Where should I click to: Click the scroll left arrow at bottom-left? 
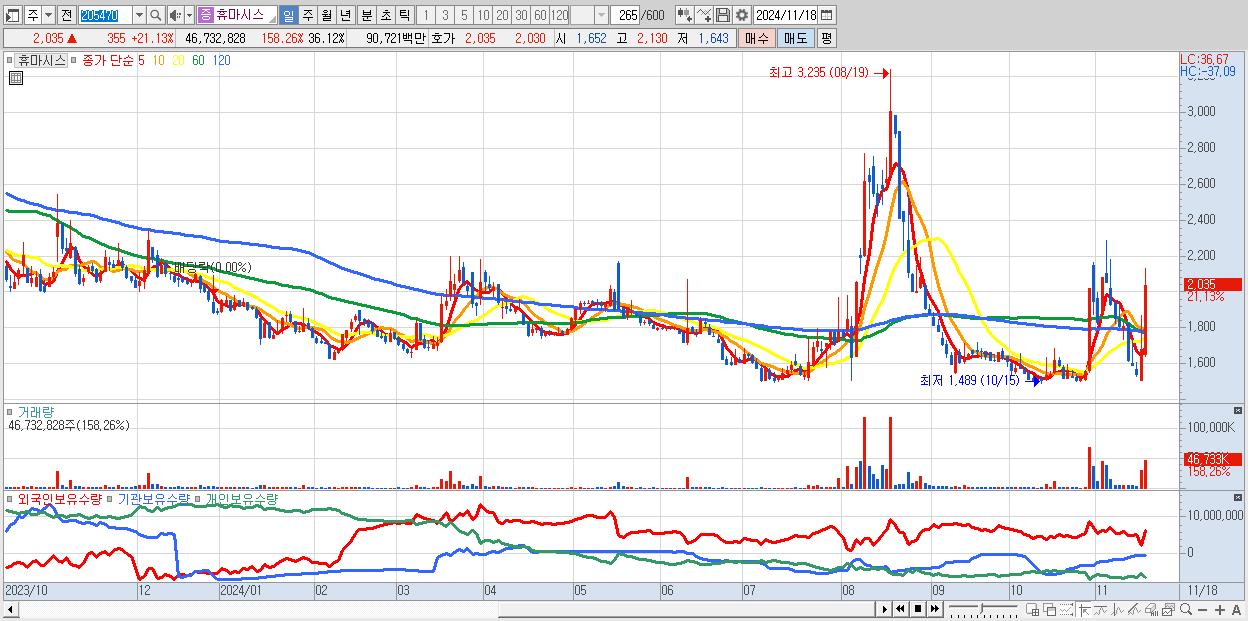click(x=10, y=609)
